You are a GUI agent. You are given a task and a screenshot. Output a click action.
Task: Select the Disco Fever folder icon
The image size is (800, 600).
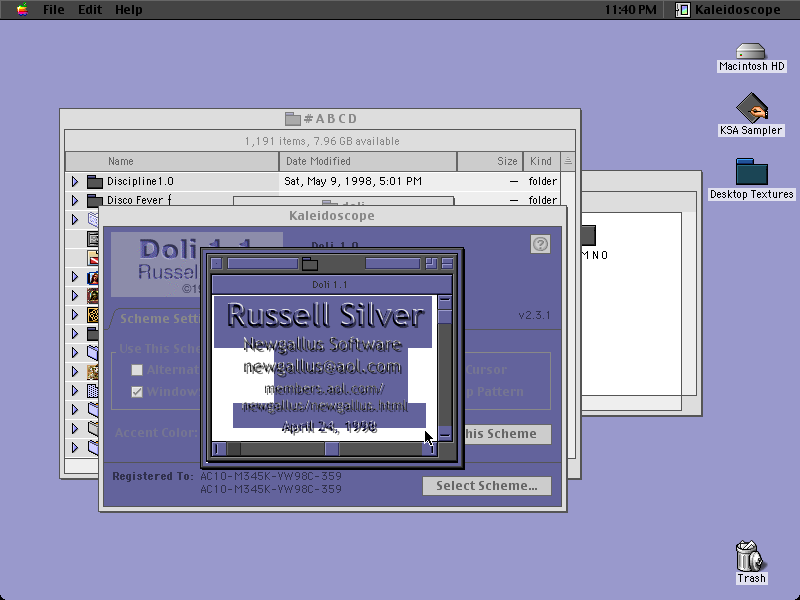click(x=95, y=200)
